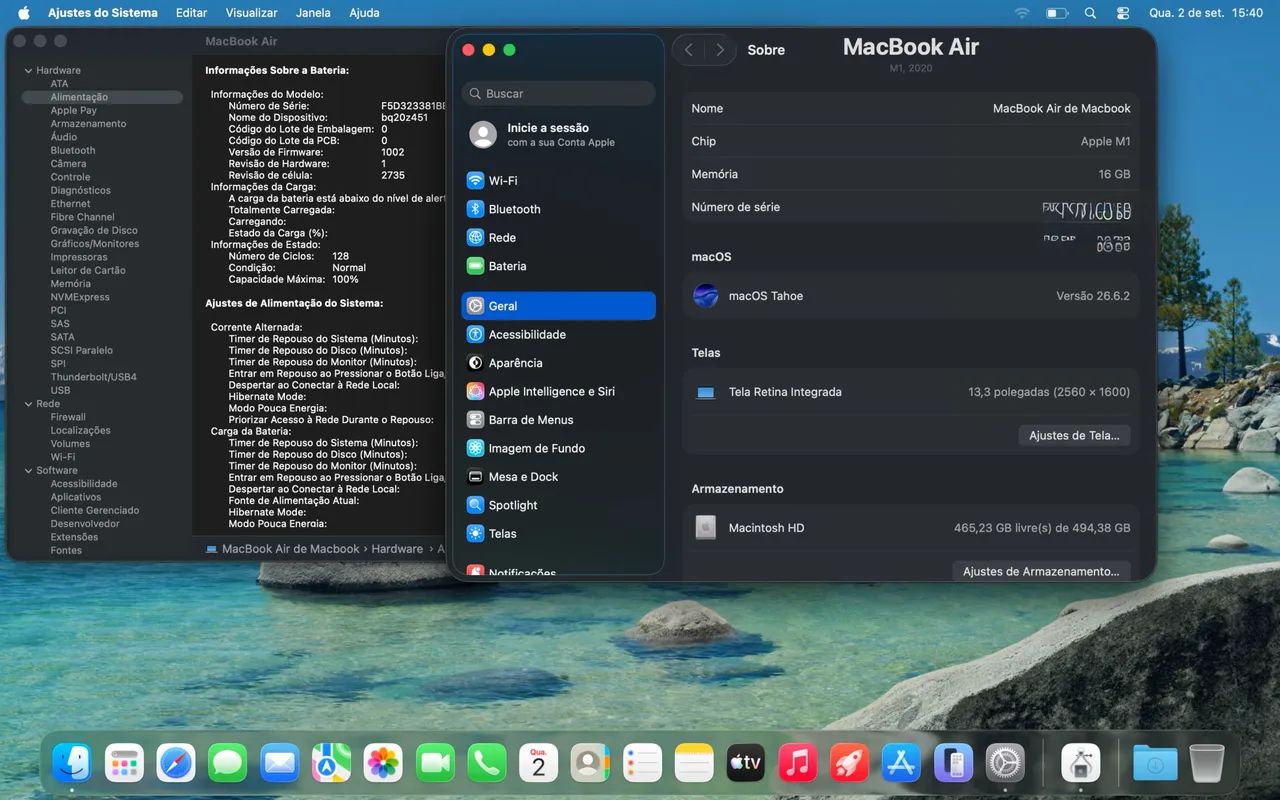1280x800 pixels.
Task: Click the Ajustes de Armazenamento button
Action: pyautogui.click(x=1041, y=572)
